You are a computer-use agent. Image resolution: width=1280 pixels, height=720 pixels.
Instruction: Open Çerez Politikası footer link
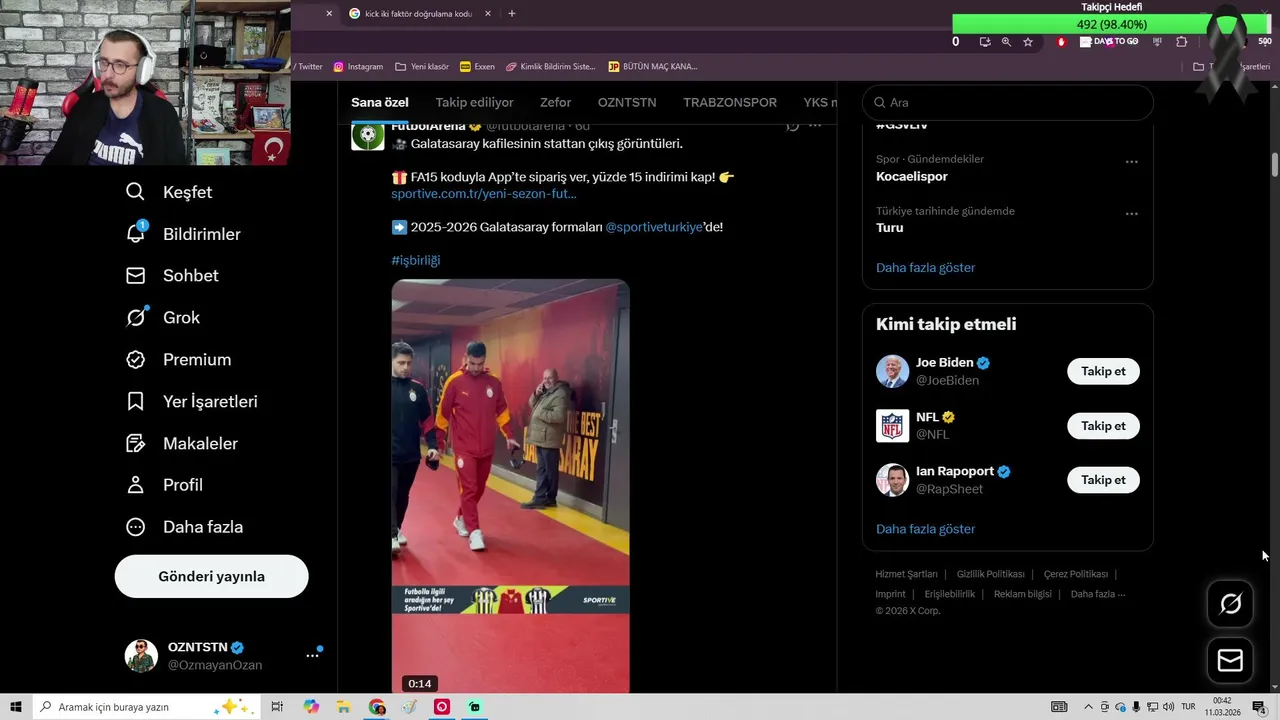click(1076, 575)
